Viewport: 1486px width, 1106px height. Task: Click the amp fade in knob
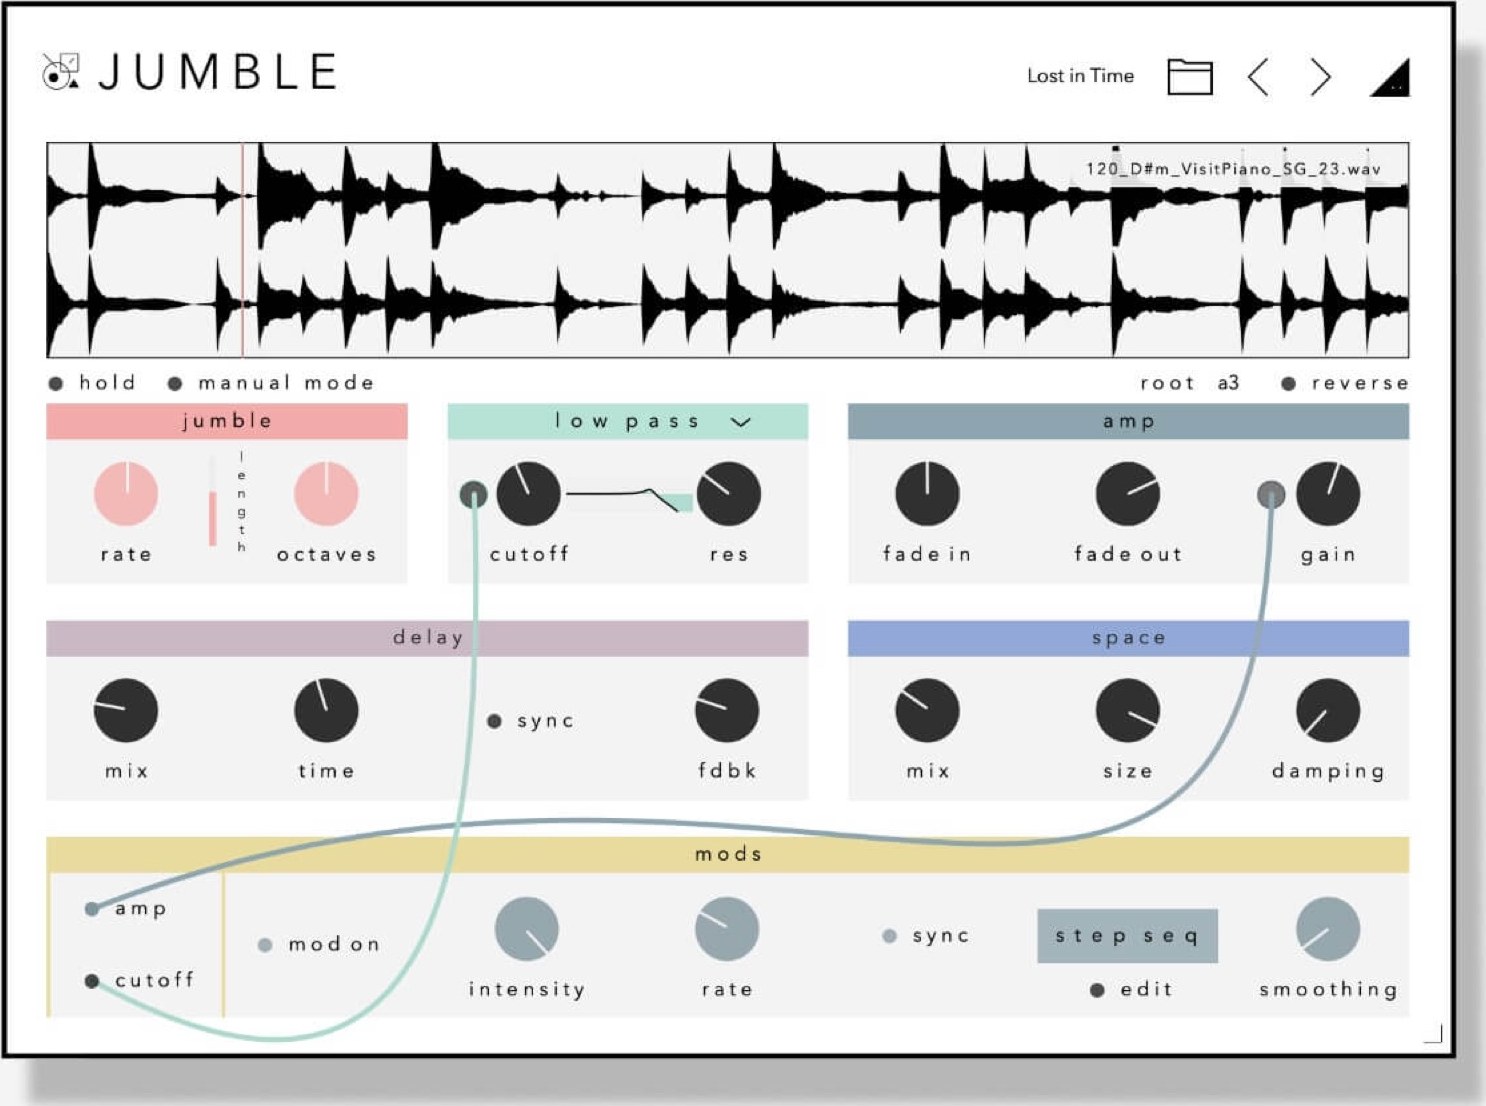pyautogui.click(x=927, y=494)
